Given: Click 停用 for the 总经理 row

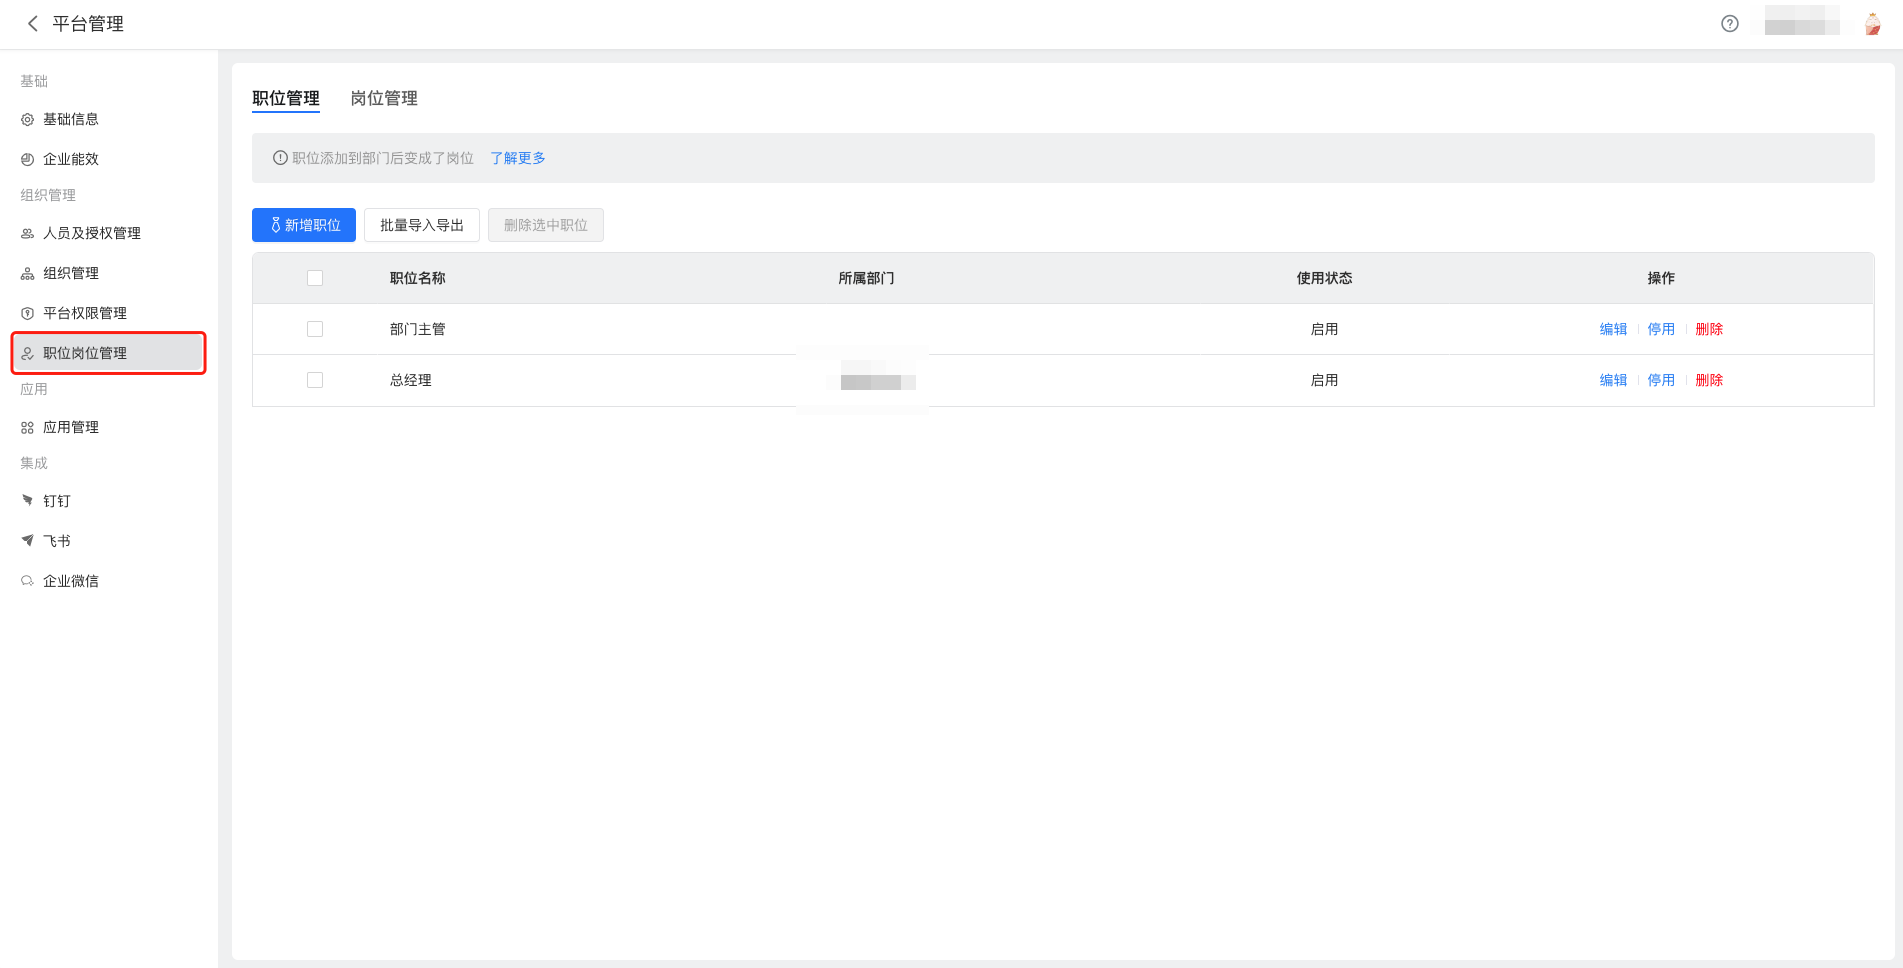Looking at the screenshot, I should tap(1661, 380).
